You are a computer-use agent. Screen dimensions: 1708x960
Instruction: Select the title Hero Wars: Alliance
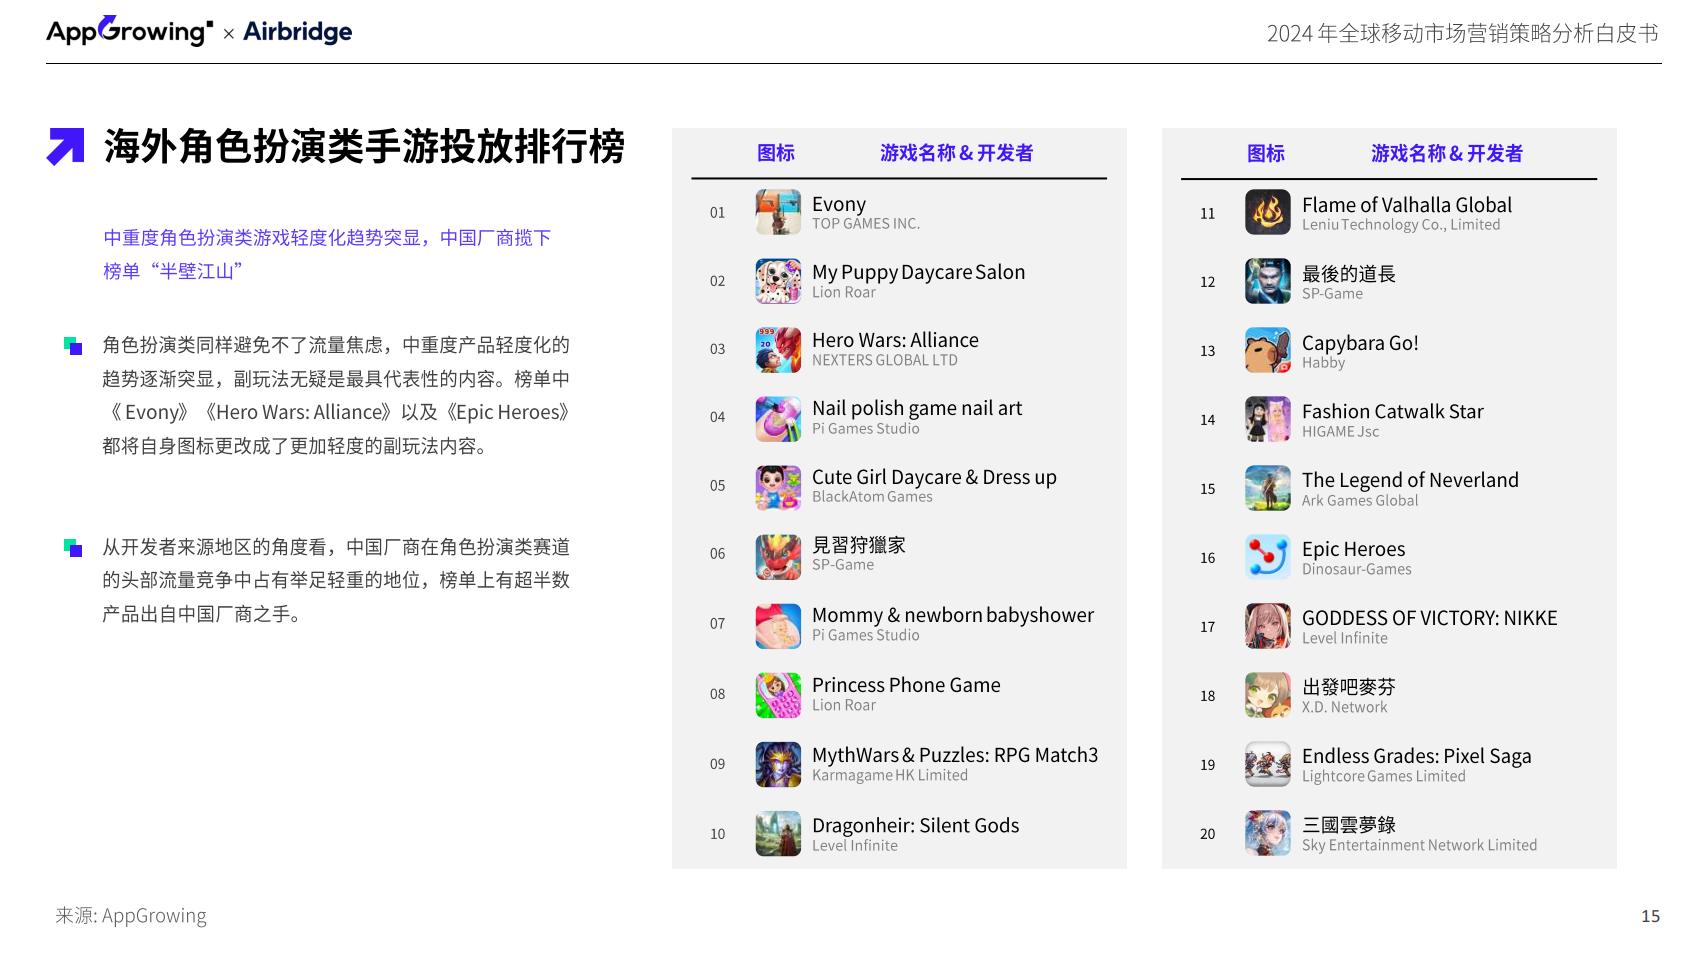point(895,340)
